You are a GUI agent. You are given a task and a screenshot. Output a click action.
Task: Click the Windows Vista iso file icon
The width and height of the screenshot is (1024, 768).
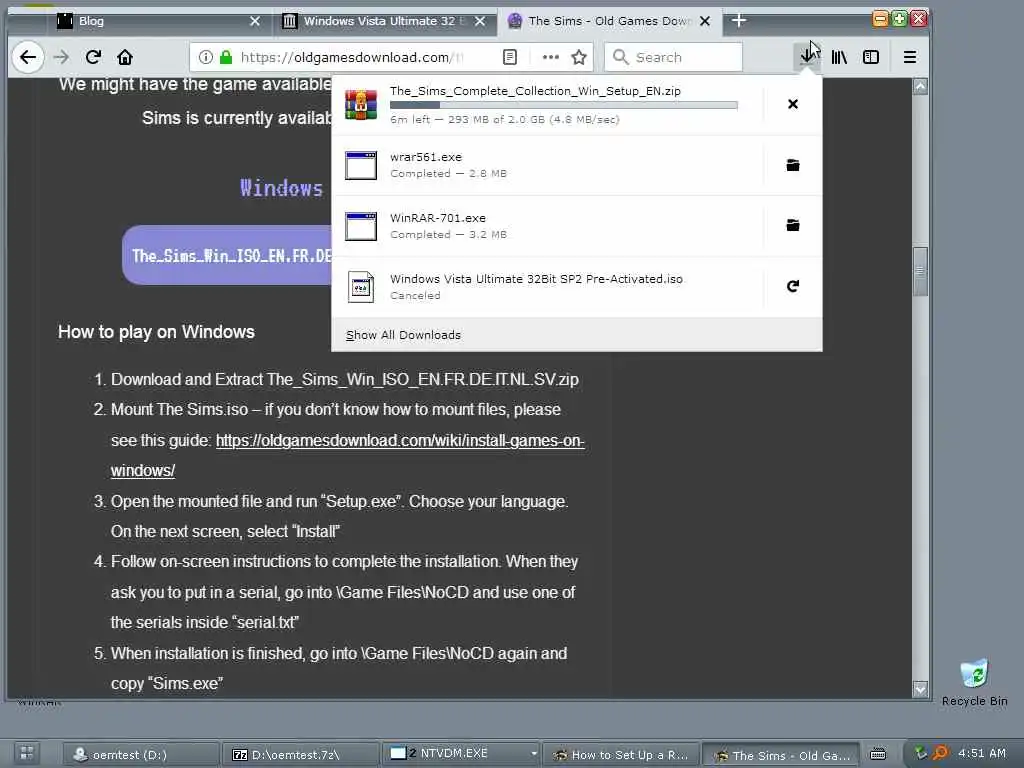(x=361, y=287)
